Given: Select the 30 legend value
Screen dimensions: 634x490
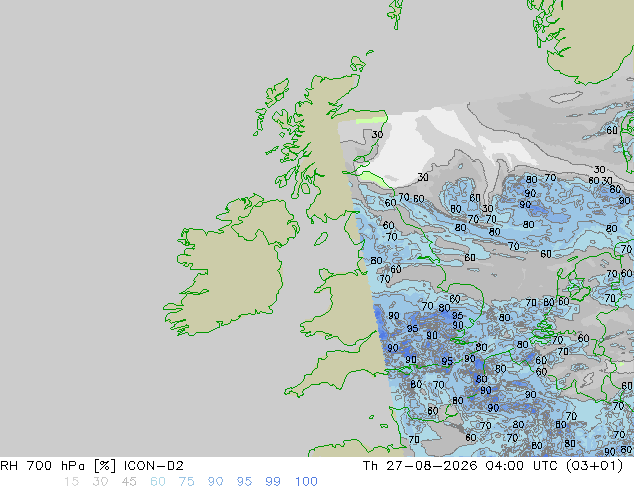Looking at the screenshot, I should tap(100, 482).
